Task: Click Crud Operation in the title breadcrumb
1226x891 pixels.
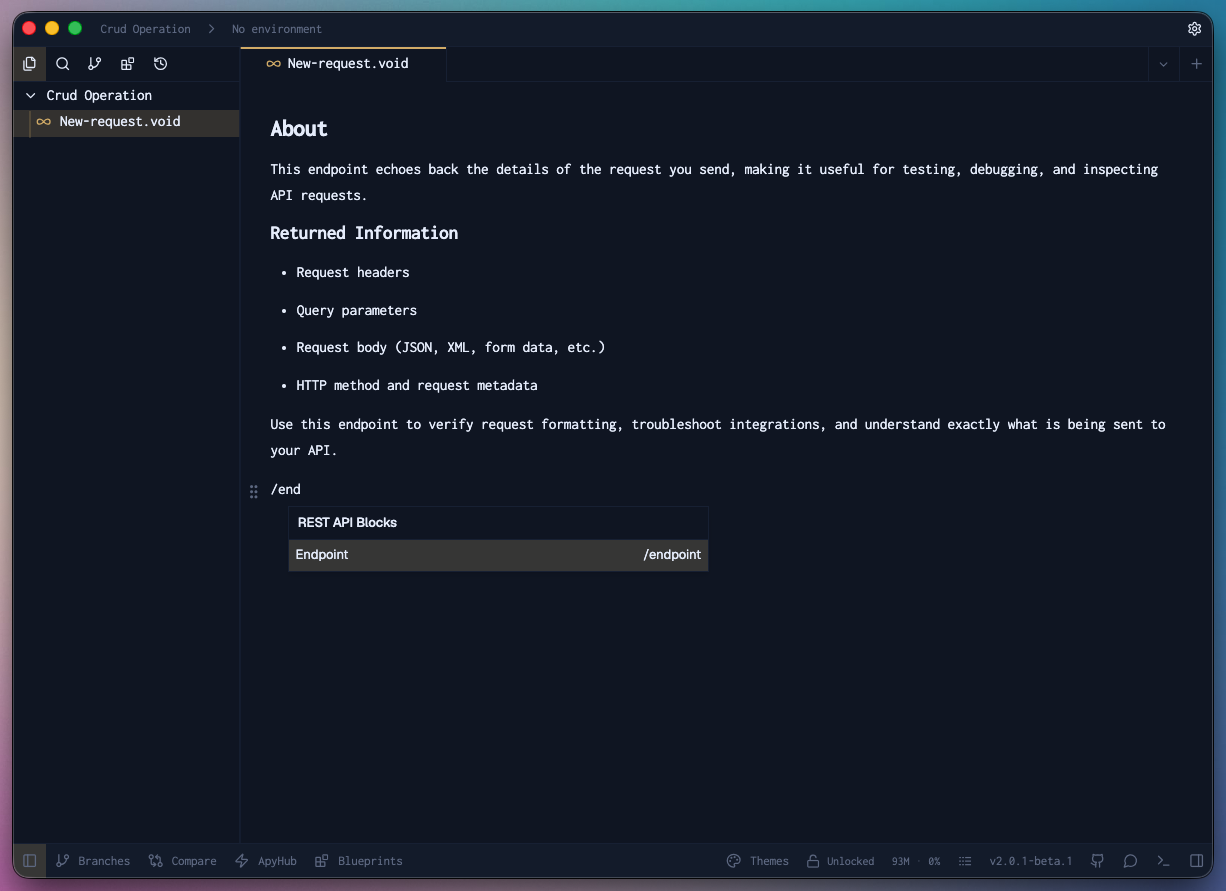Action: (145, 29)
